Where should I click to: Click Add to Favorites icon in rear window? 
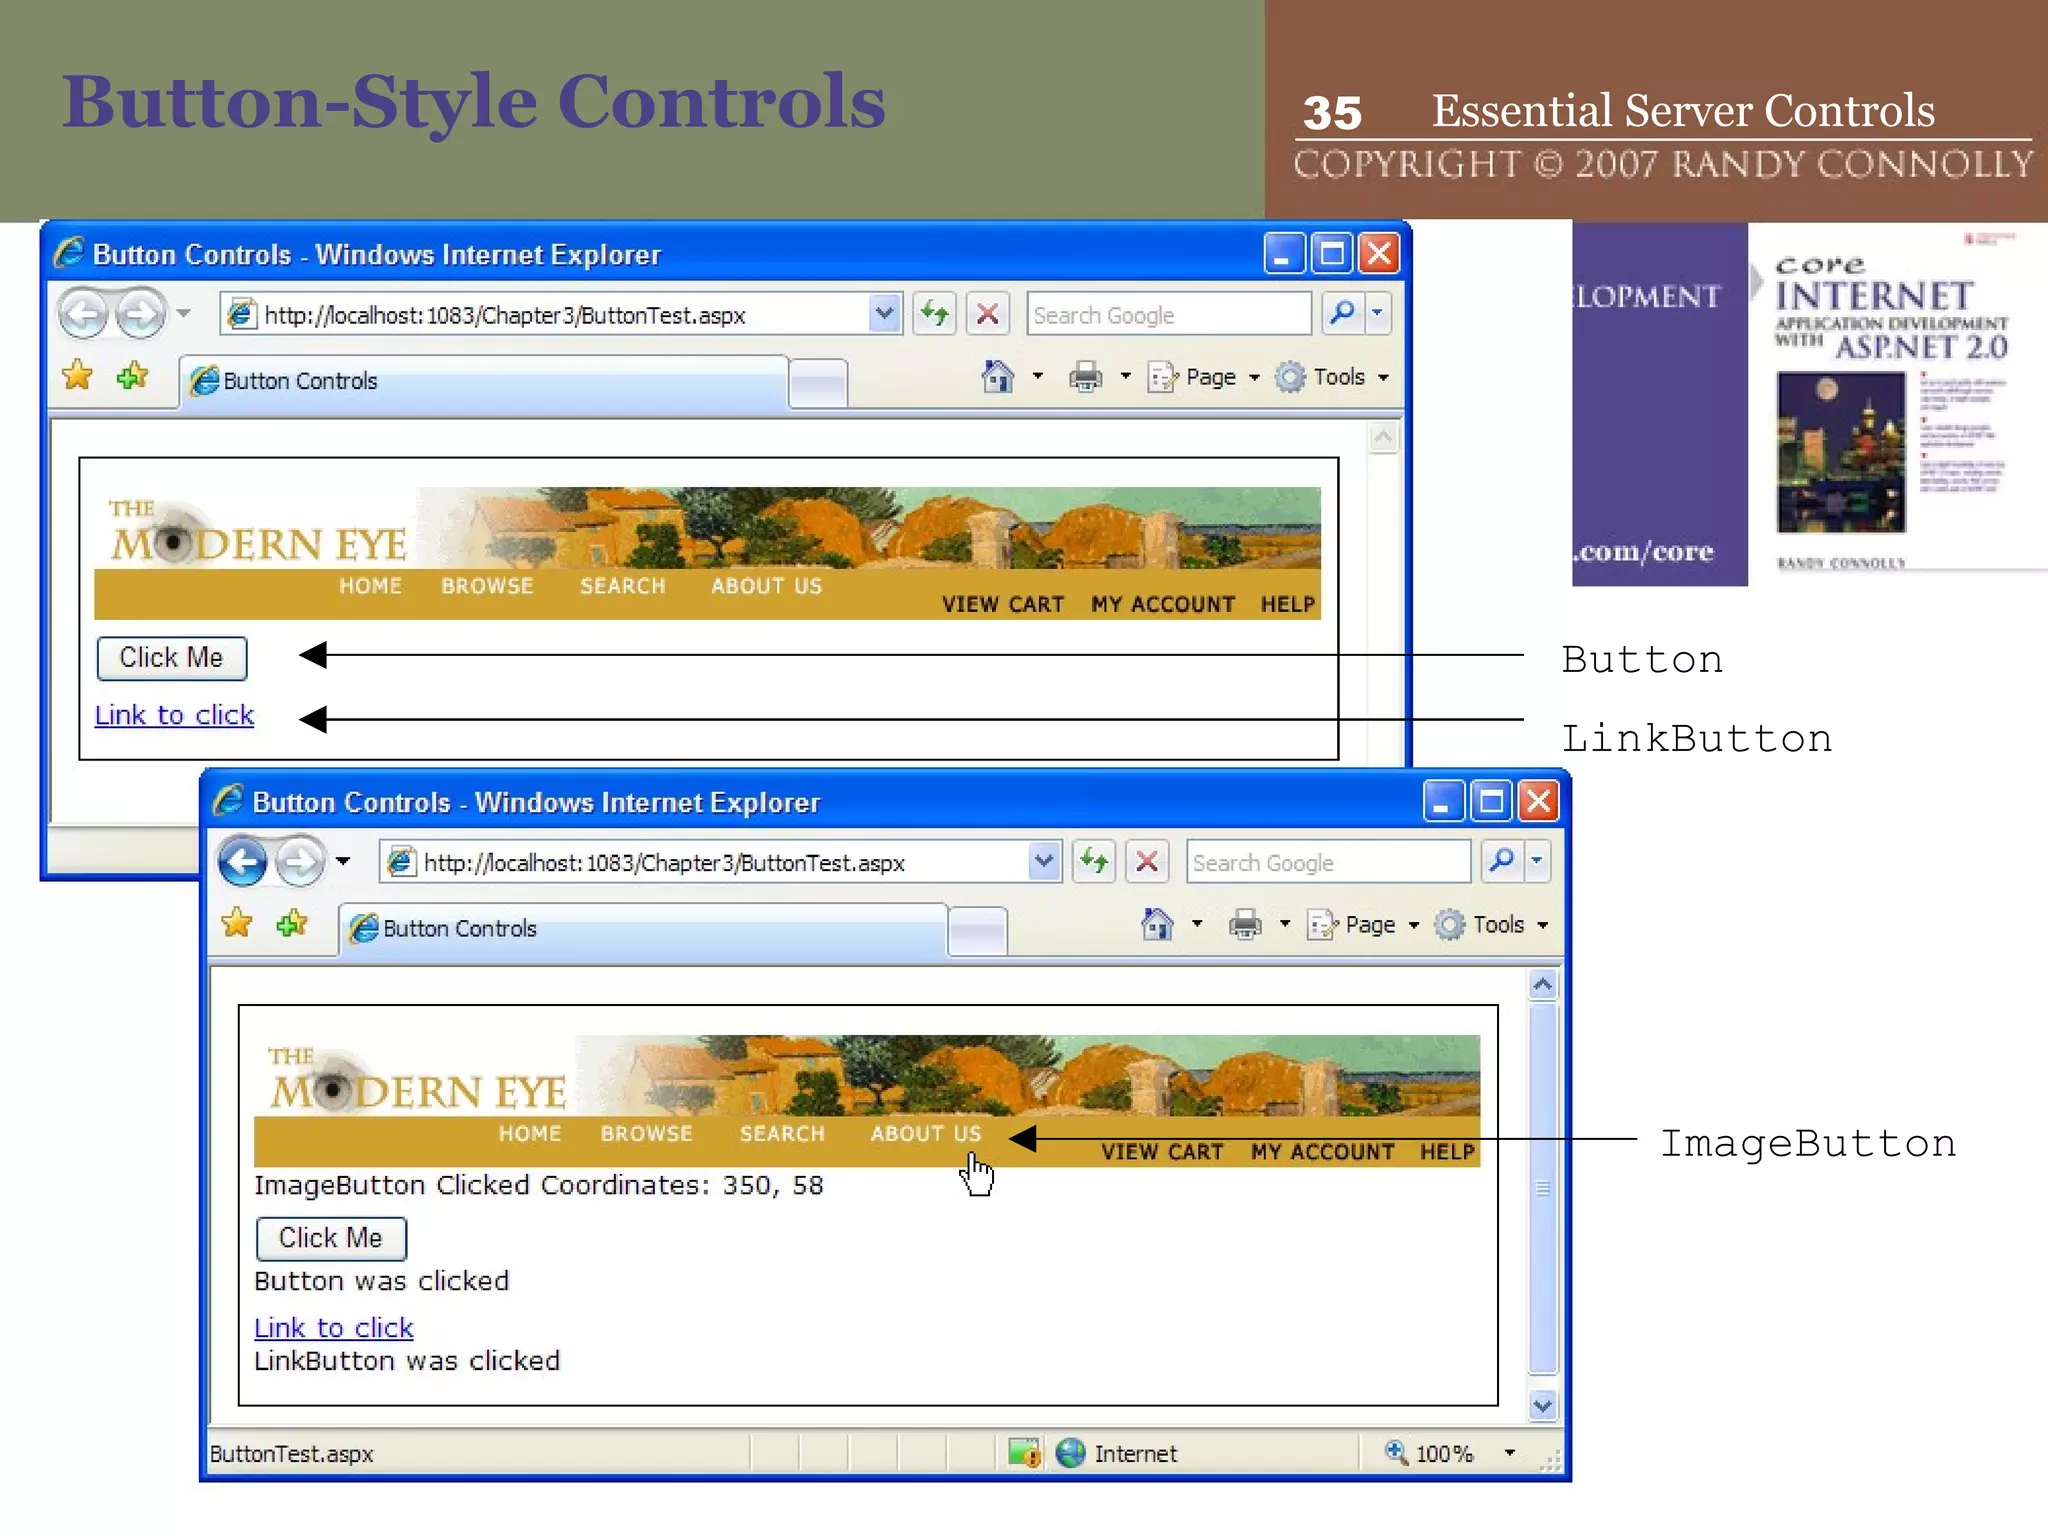pos(132,376)
